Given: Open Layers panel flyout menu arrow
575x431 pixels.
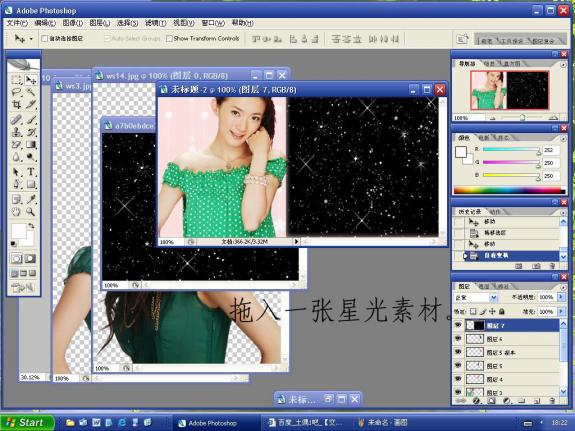Looking at the screenshot, I should click(563, 287).
